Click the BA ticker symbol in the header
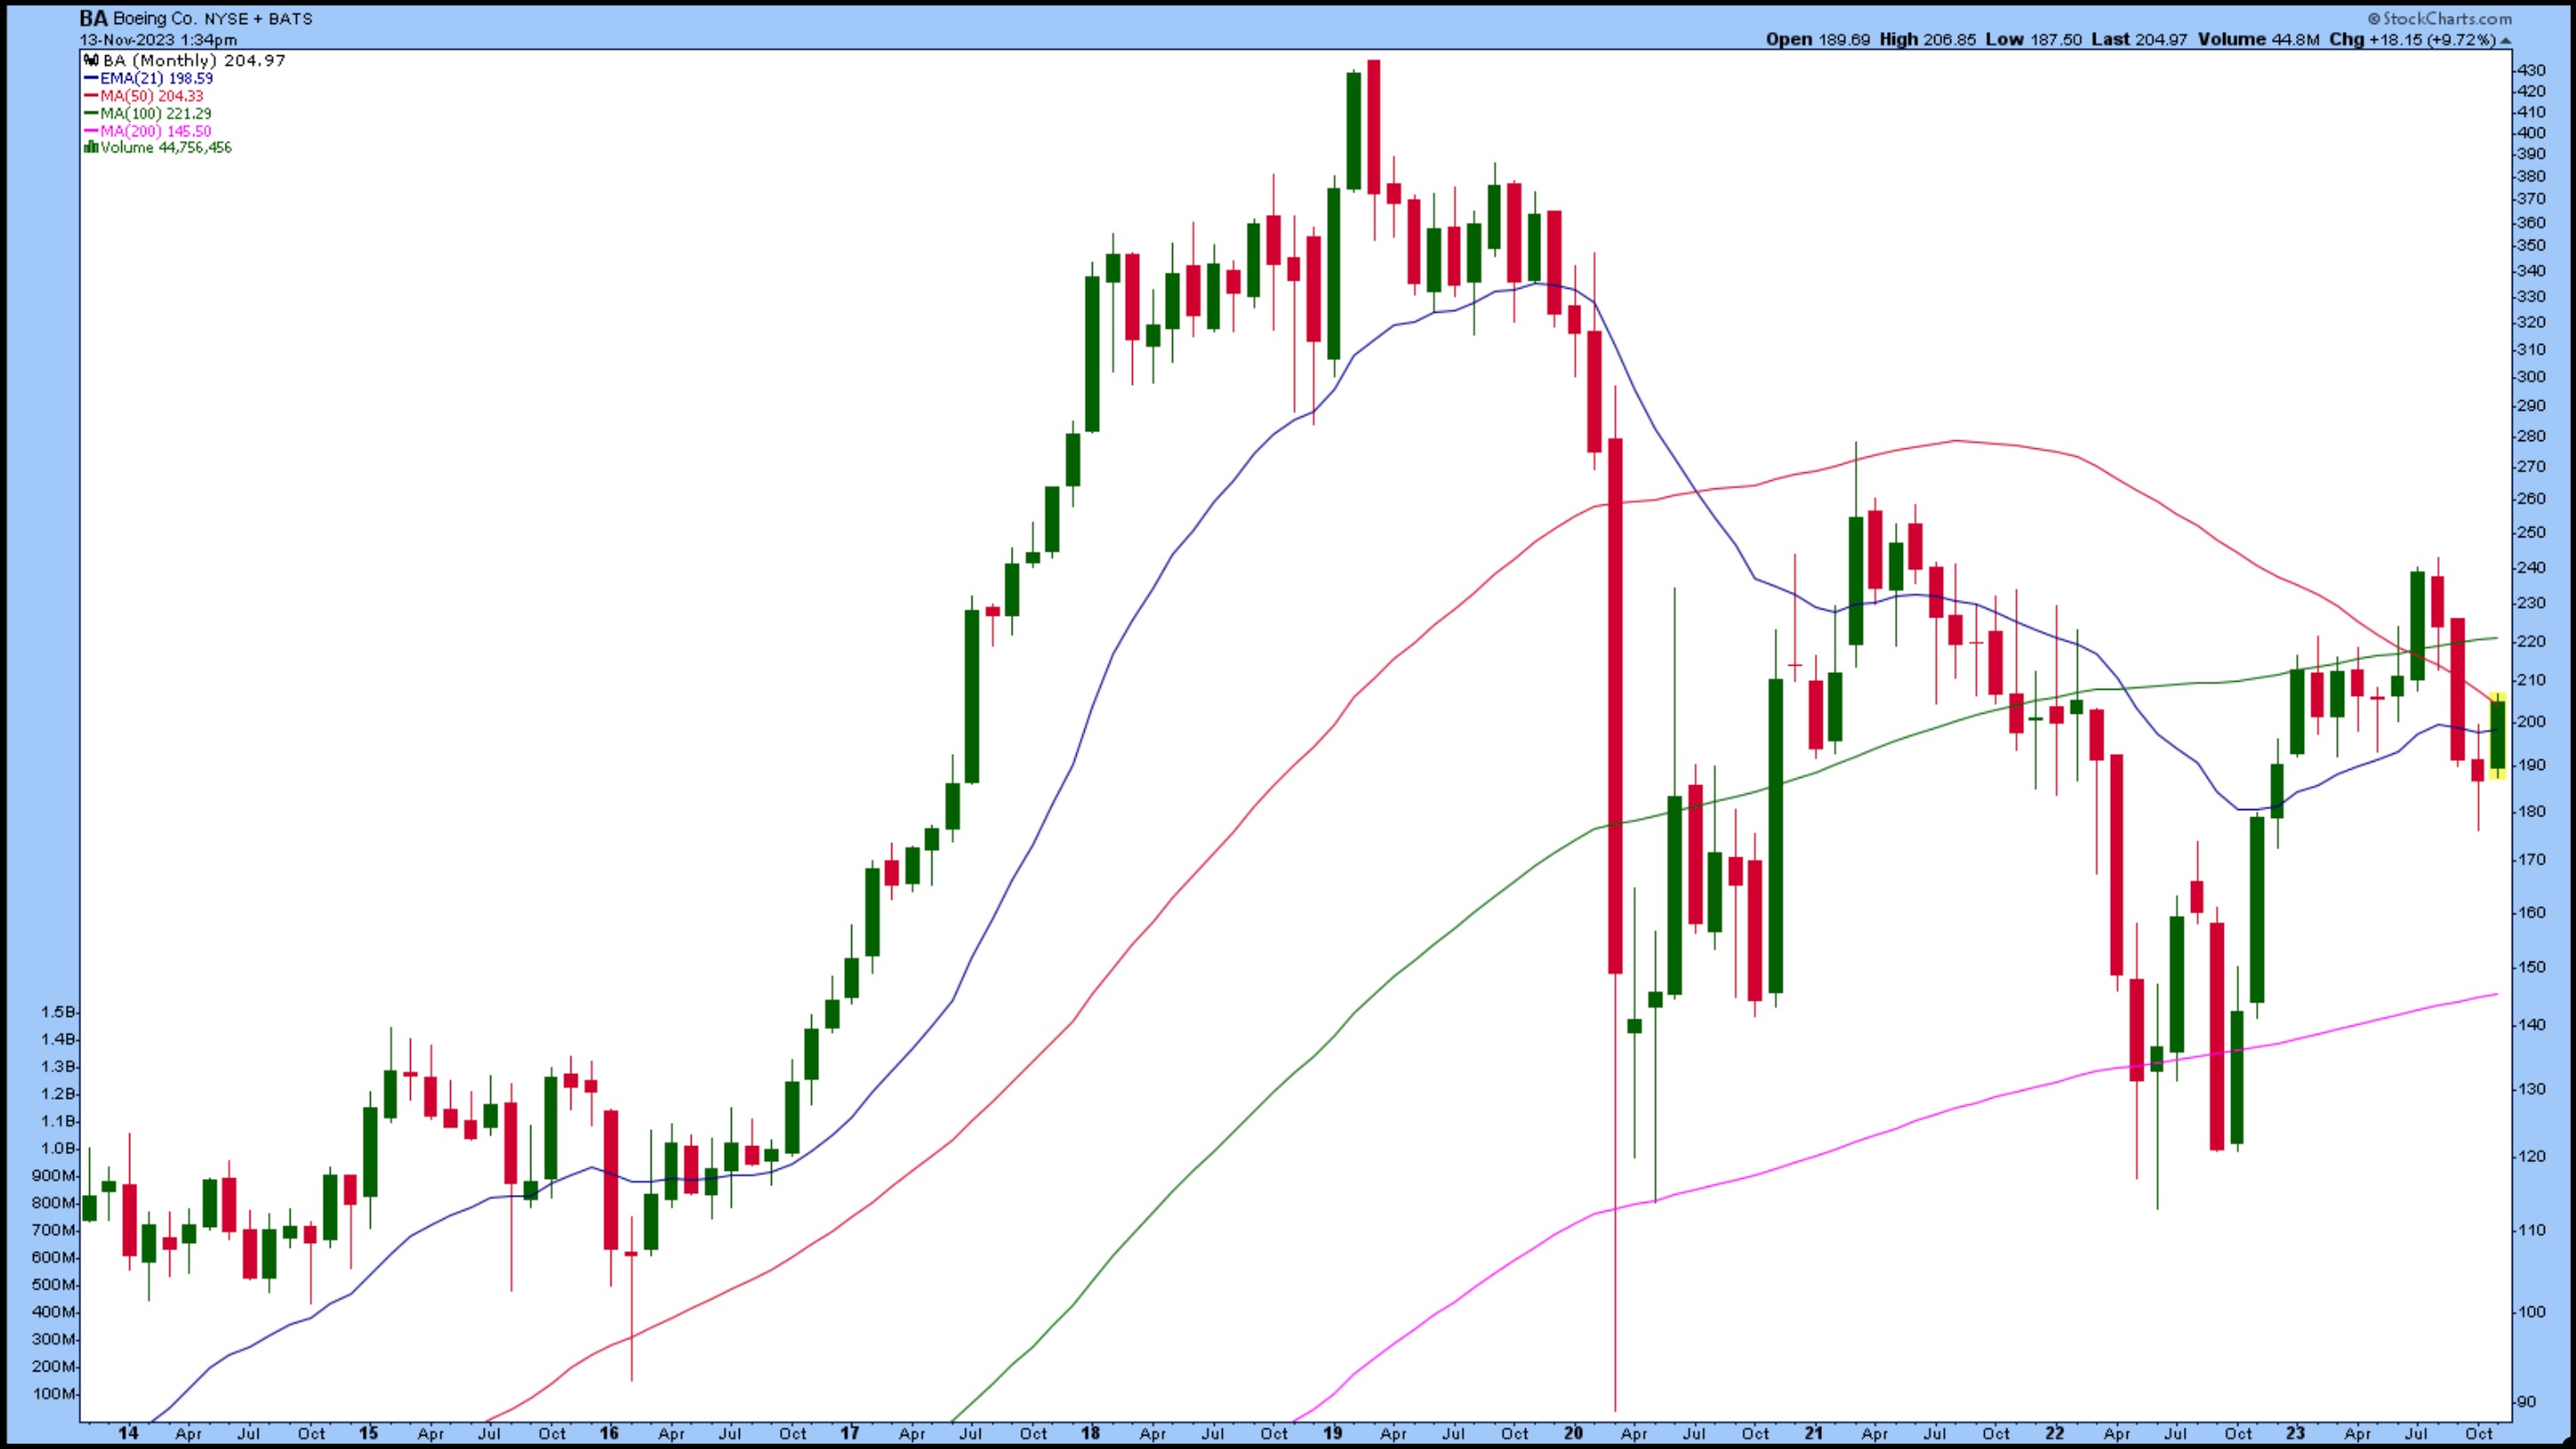The width and height of the screenshot is (2576, 1449). coord(93,18)
